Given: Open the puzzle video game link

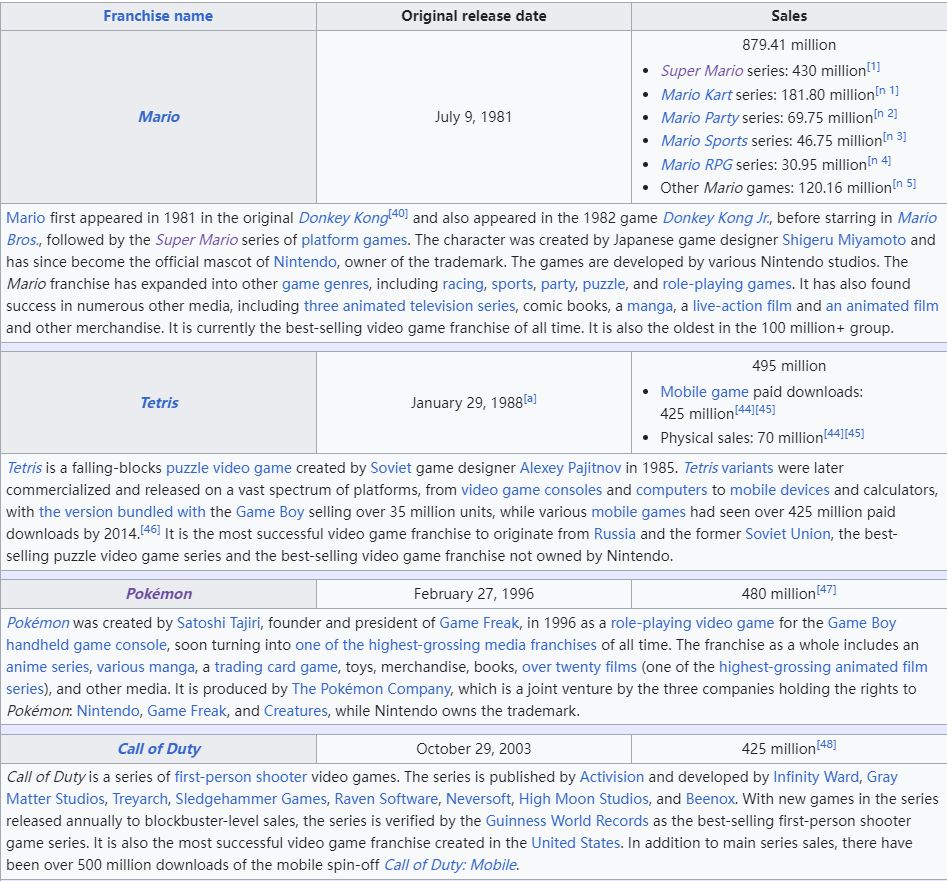Looking at the screenshot, I should pyautogui.click(x=229, y=468).
